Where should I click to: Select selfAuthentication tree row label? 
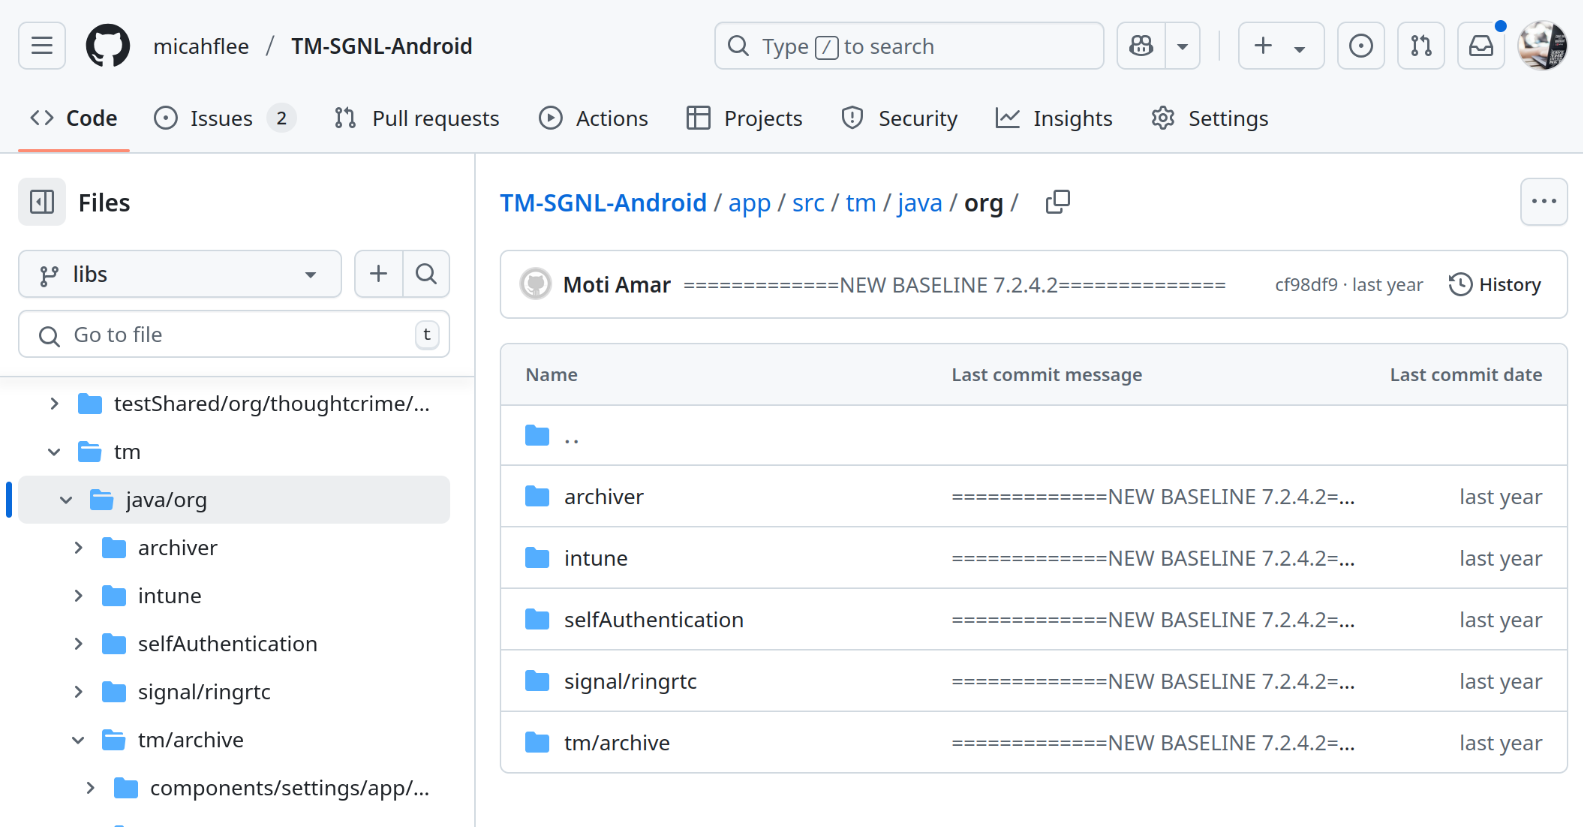[x=227, y=644]
